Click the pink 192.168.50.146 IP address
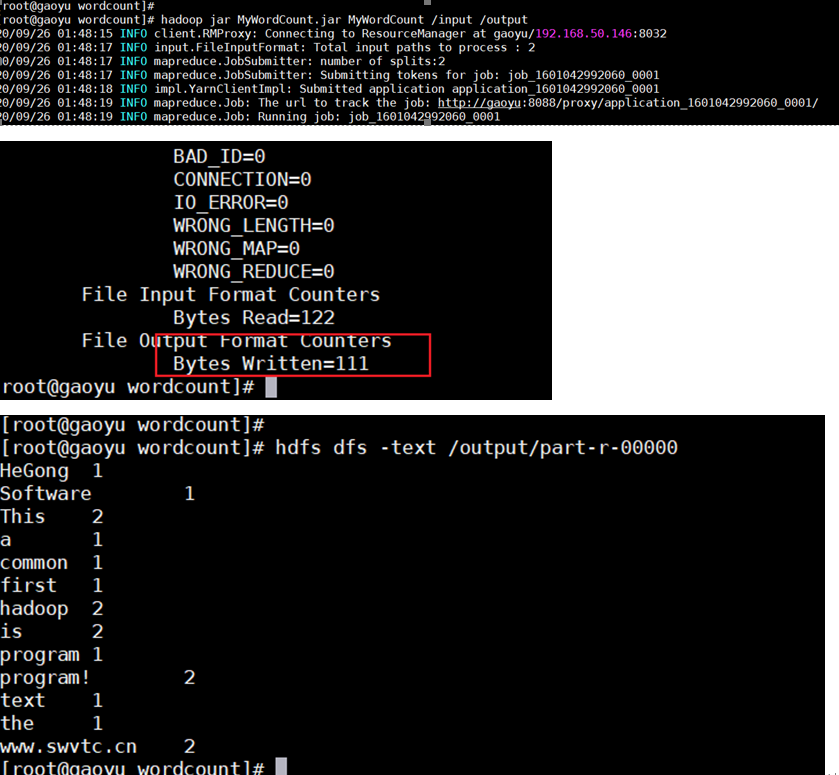Screen dimensions: 839x775 583,33
